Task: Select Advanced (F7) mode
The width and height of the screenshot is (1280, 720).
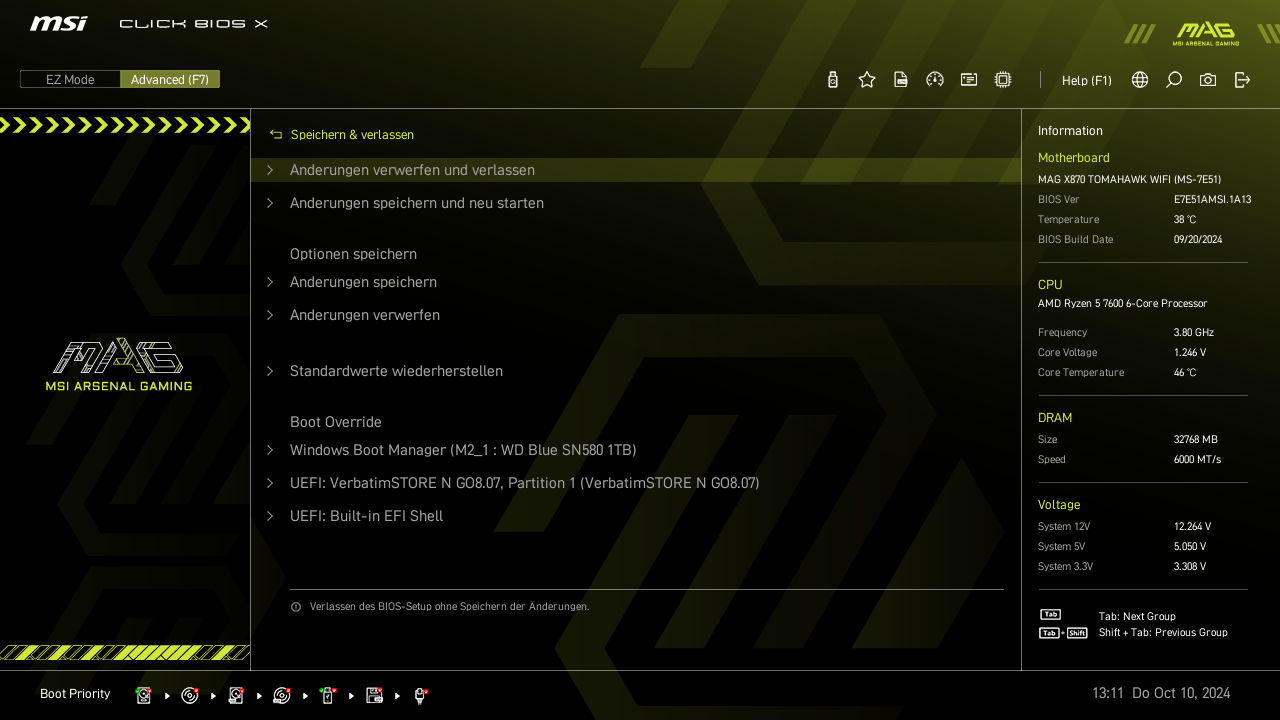Action: (170, 80)
